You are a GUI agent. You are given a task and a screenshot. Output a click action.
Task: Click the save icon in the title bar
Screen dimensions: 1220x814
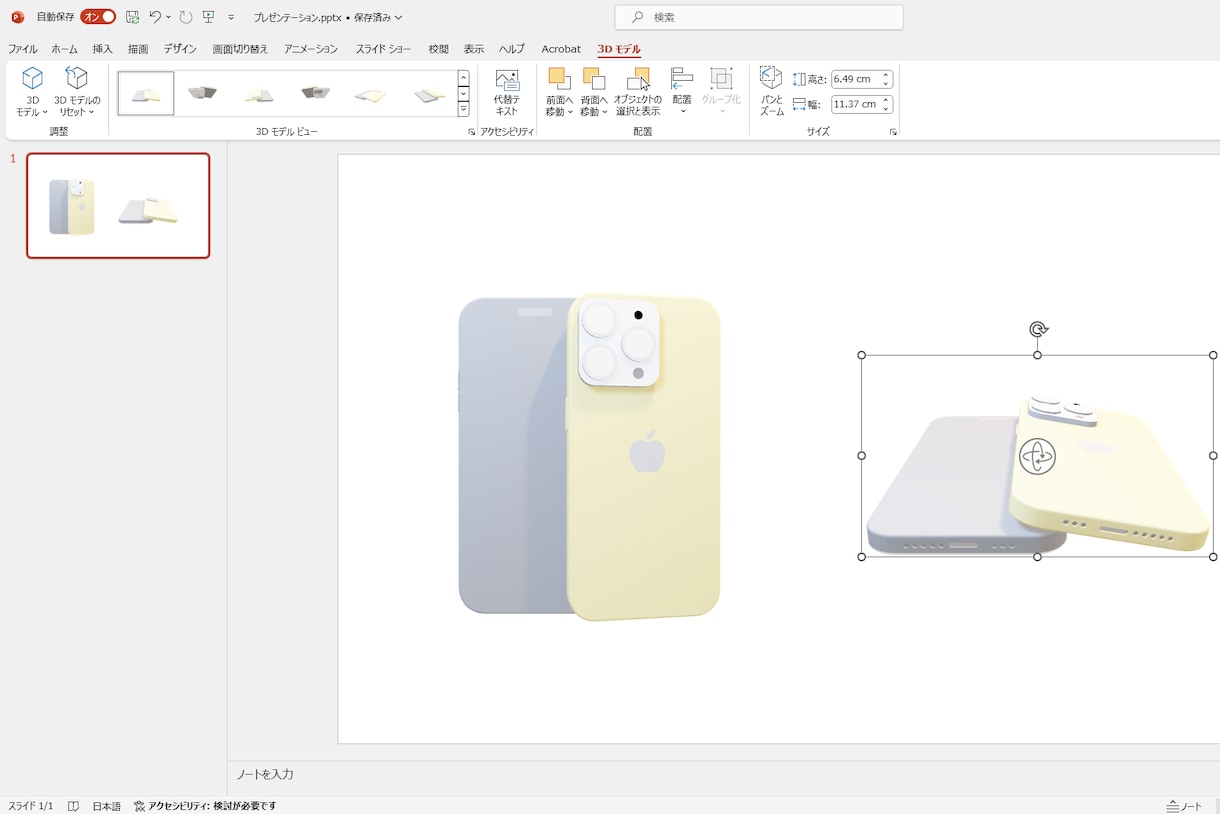[x=132, y=17]
